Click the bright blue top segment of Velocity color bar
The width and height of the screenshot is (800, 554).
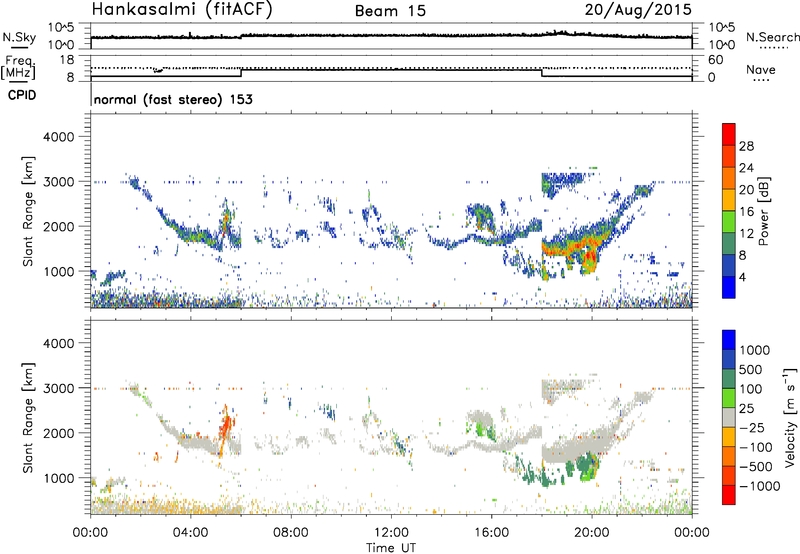729,340
